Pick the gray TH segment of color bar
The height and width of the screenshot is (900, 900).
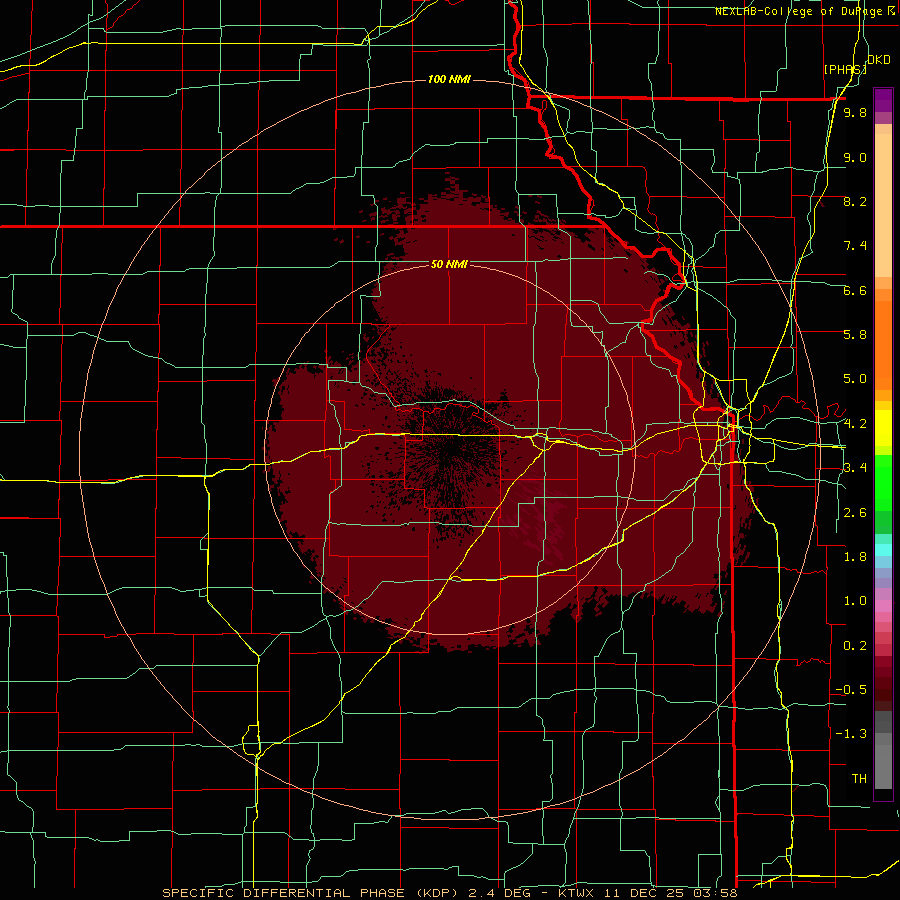tap(883, 766)
